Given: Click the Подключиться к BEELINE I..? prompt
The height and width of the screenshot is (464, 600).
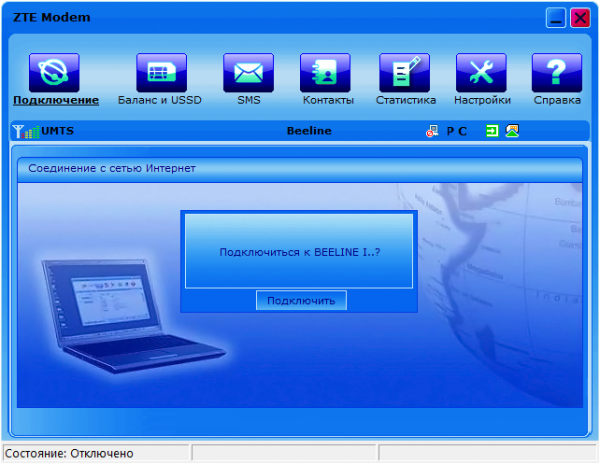Looking at the screenshot, I should [300, 252].
